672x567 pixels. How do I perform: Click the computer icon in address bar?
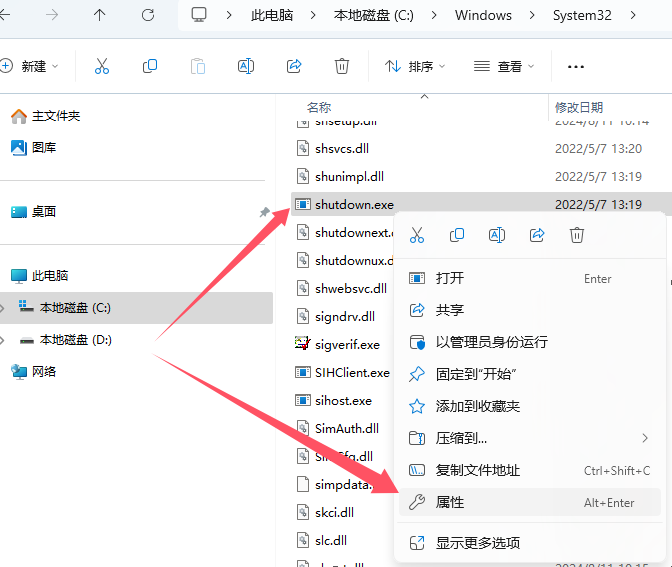click(199, 15)
